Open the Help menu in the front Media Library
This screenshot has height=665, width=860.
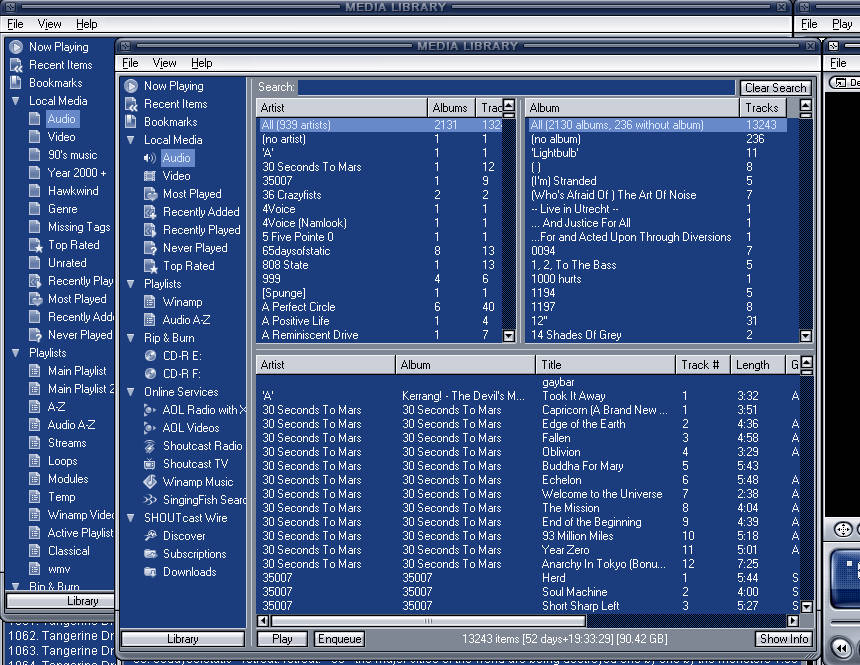(201, 63)
